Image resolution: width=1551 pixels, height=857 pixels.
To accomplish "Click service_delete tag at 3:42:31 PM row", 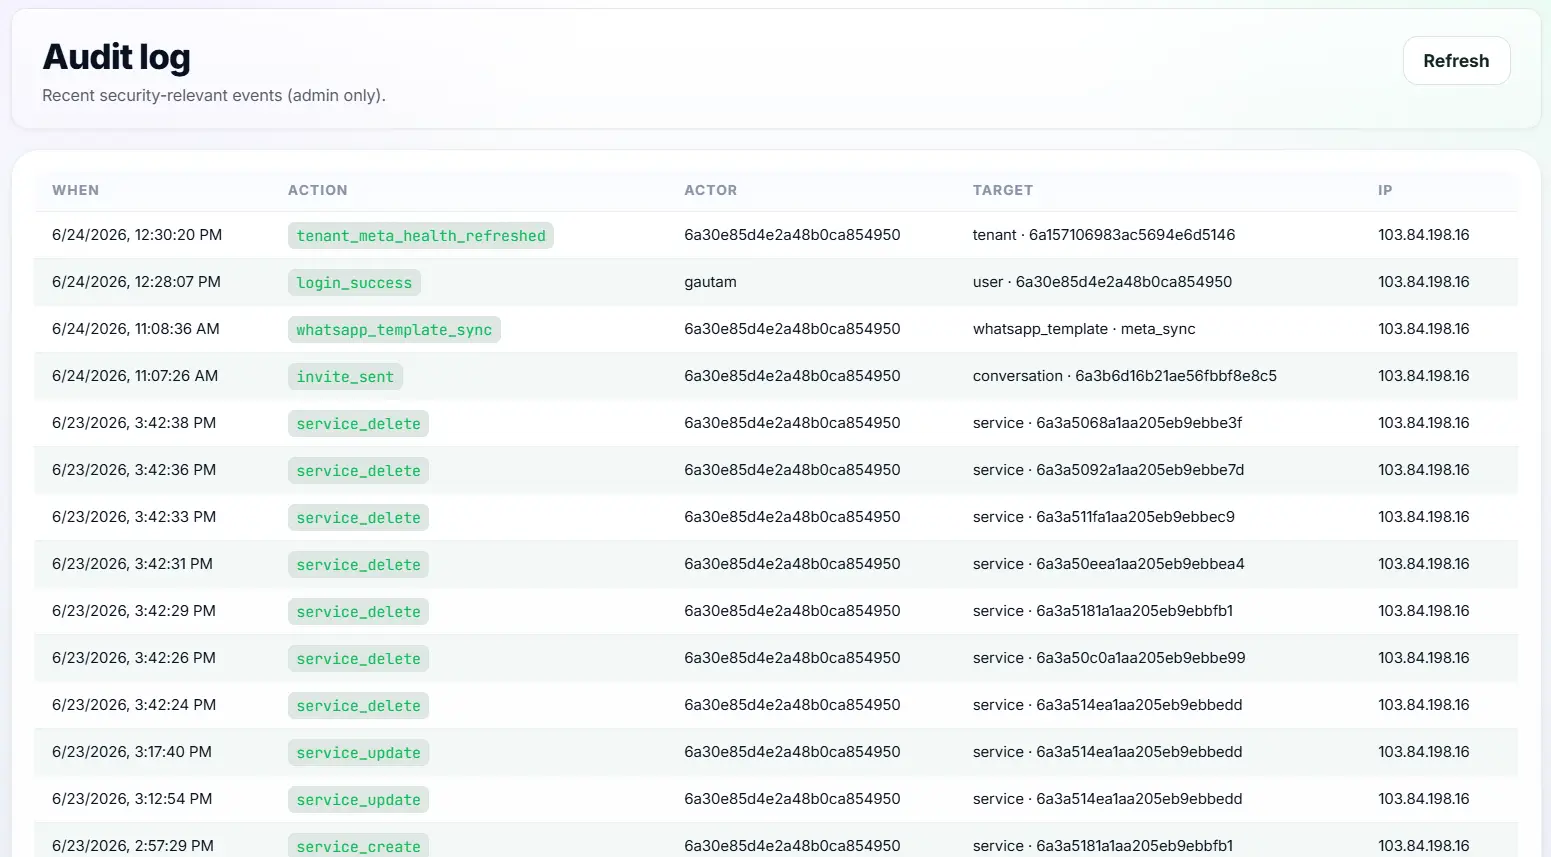I will click(358, 565).
